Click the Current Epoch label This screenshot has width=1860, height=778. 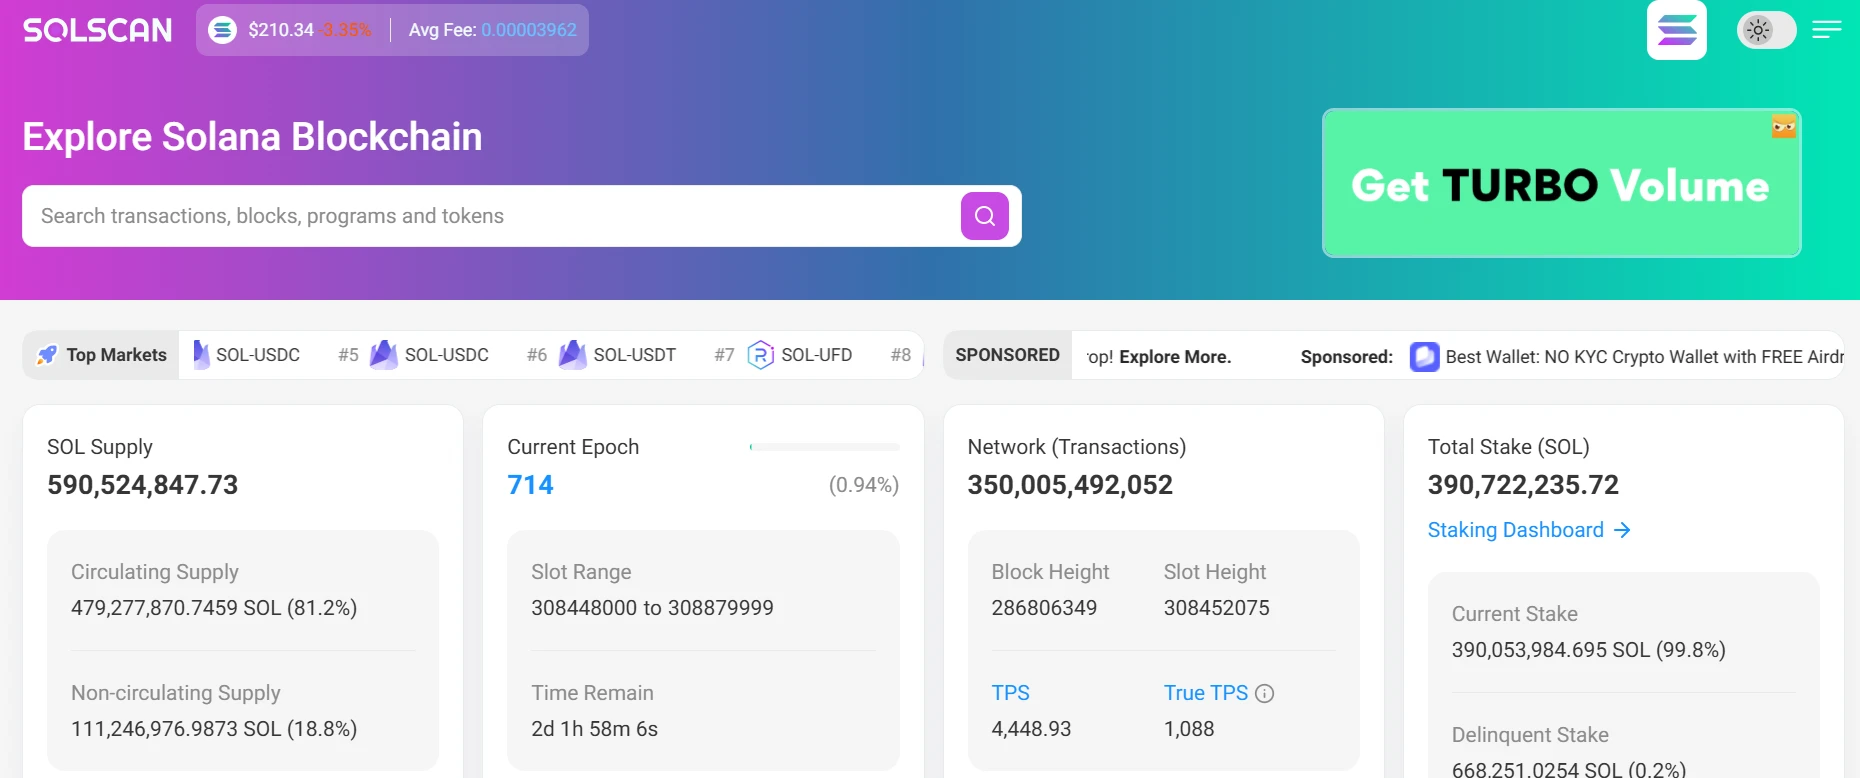point(573,447)
